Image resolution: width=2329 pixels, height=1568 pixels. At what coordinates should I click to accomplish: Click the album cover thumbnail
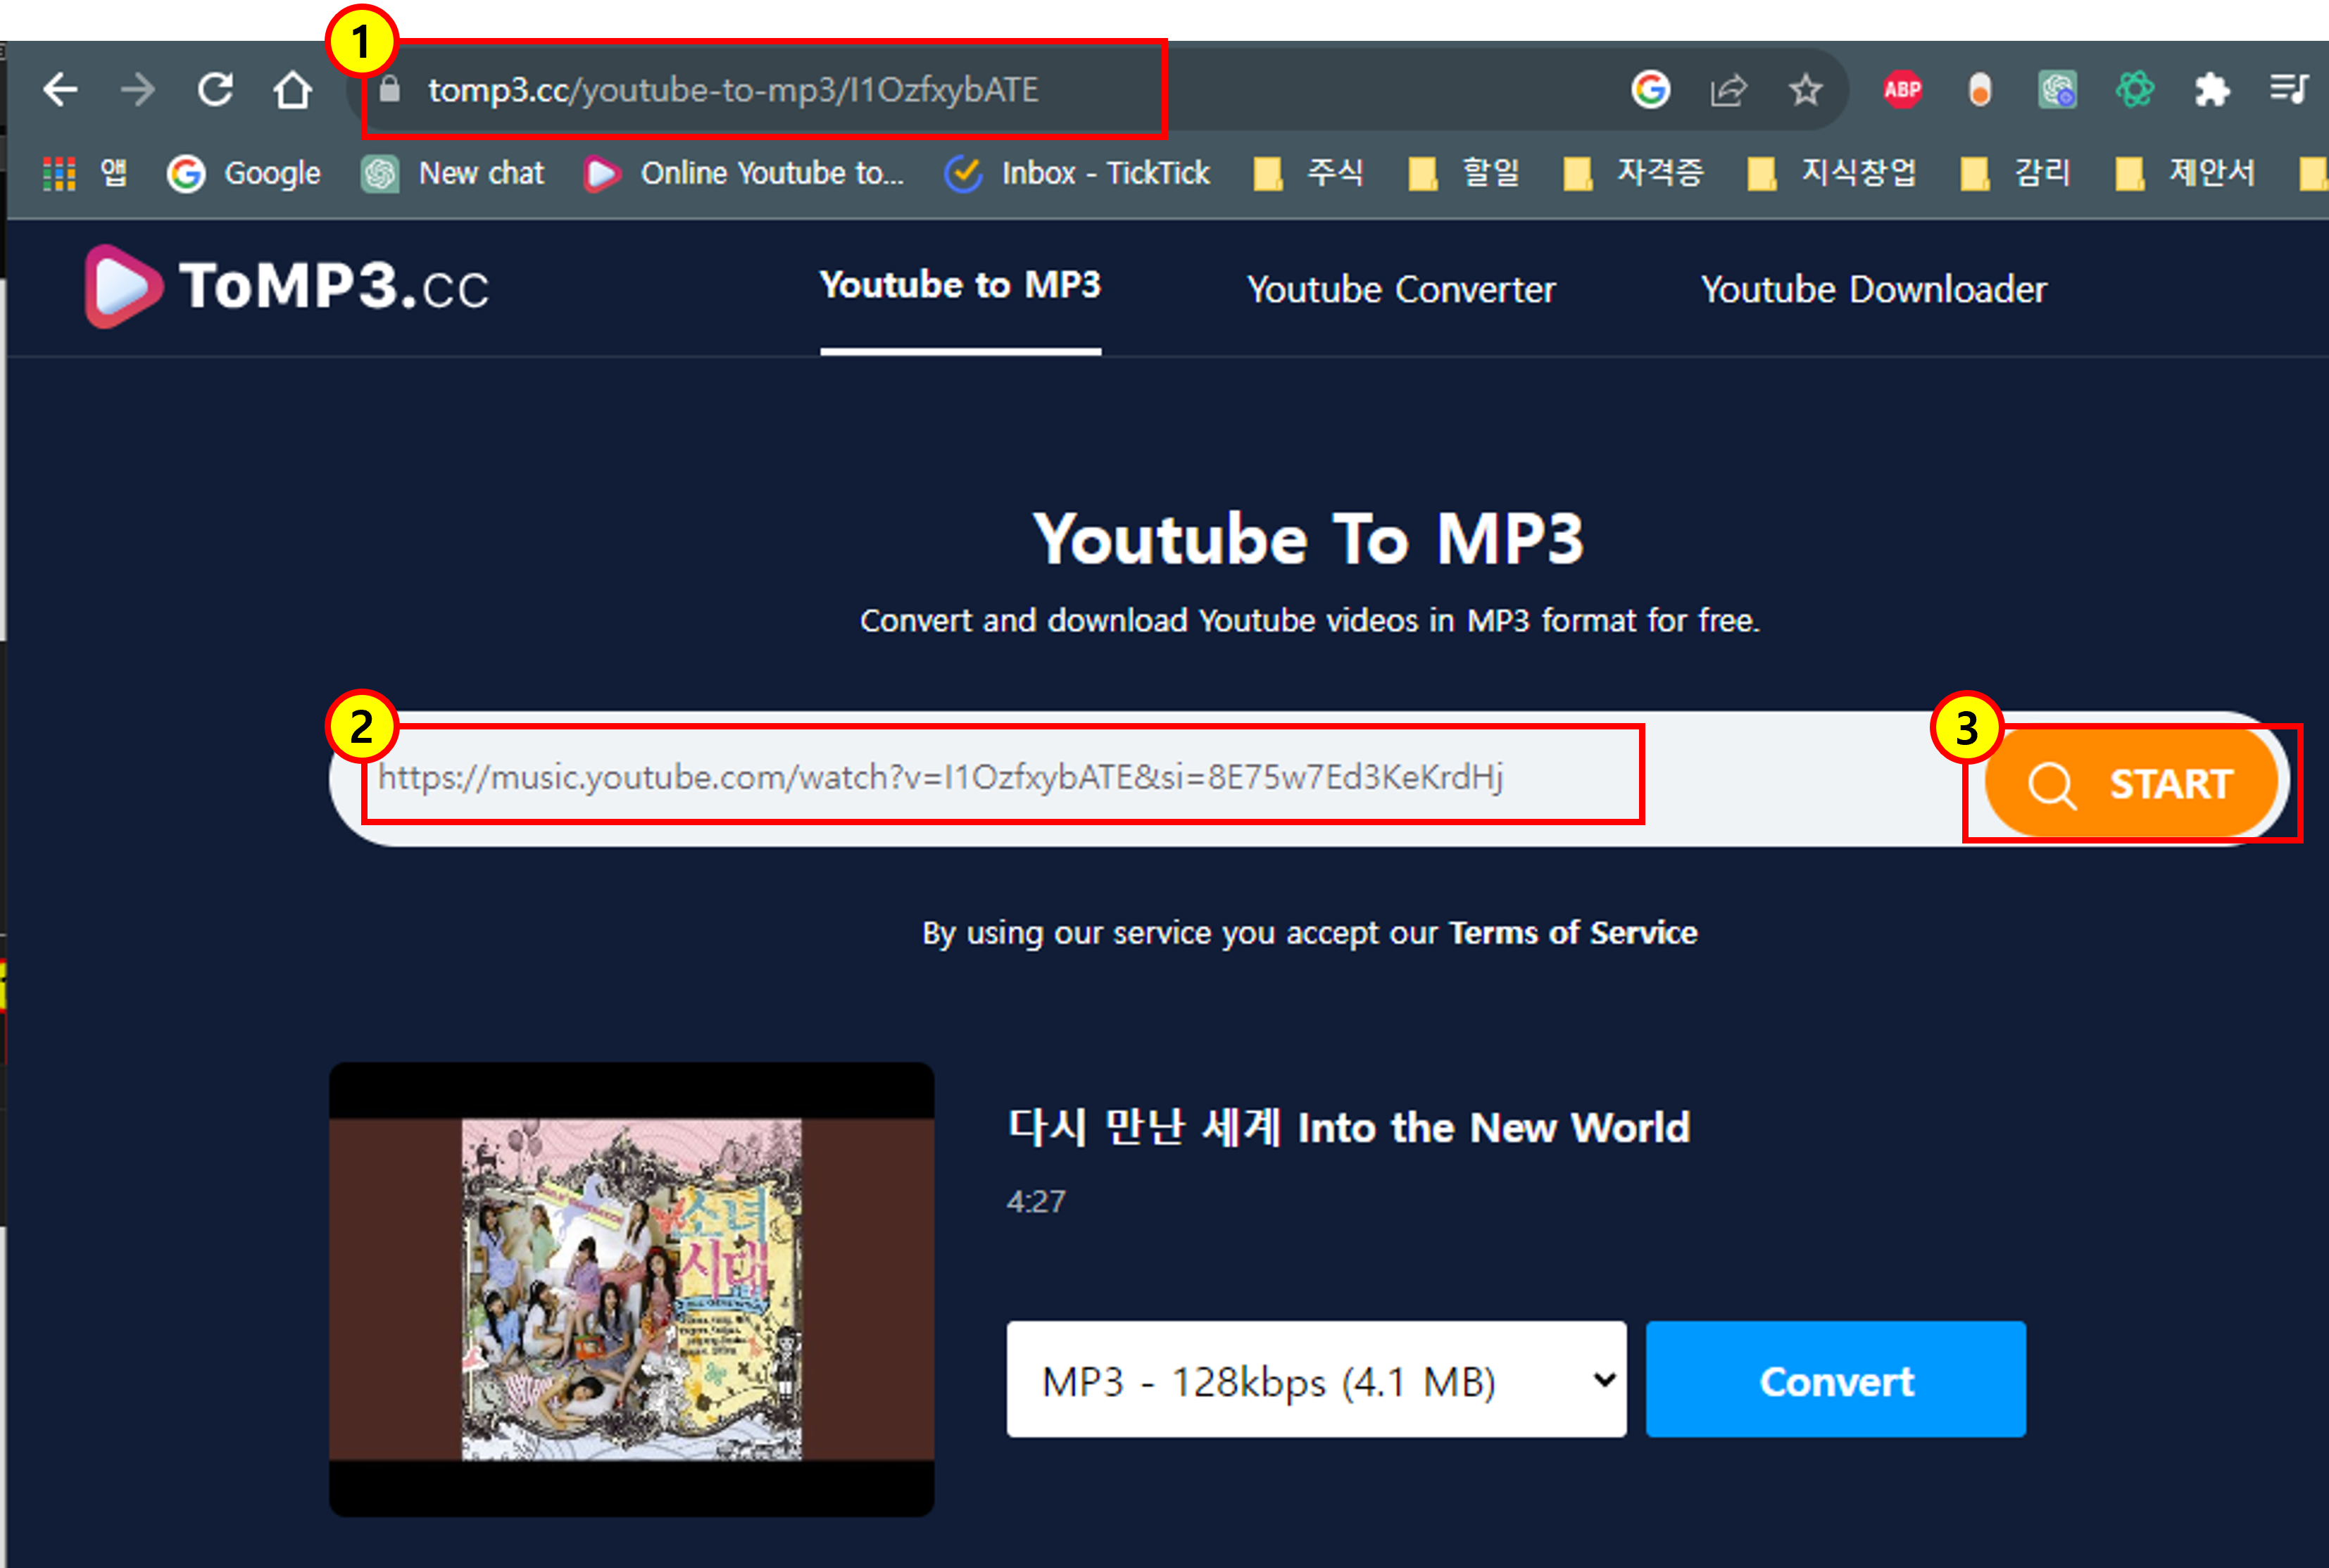tap(631, 1289)
